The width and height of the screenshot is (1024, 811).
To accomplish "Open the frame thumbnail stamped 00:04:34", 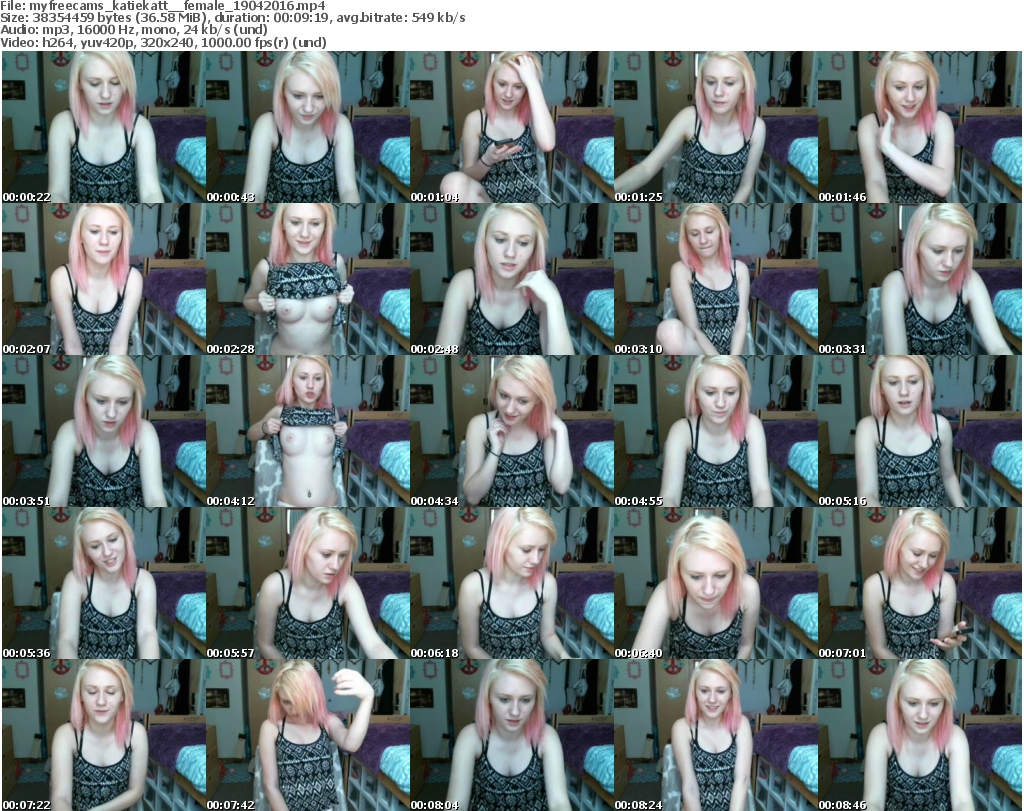I will pos(511,432).
